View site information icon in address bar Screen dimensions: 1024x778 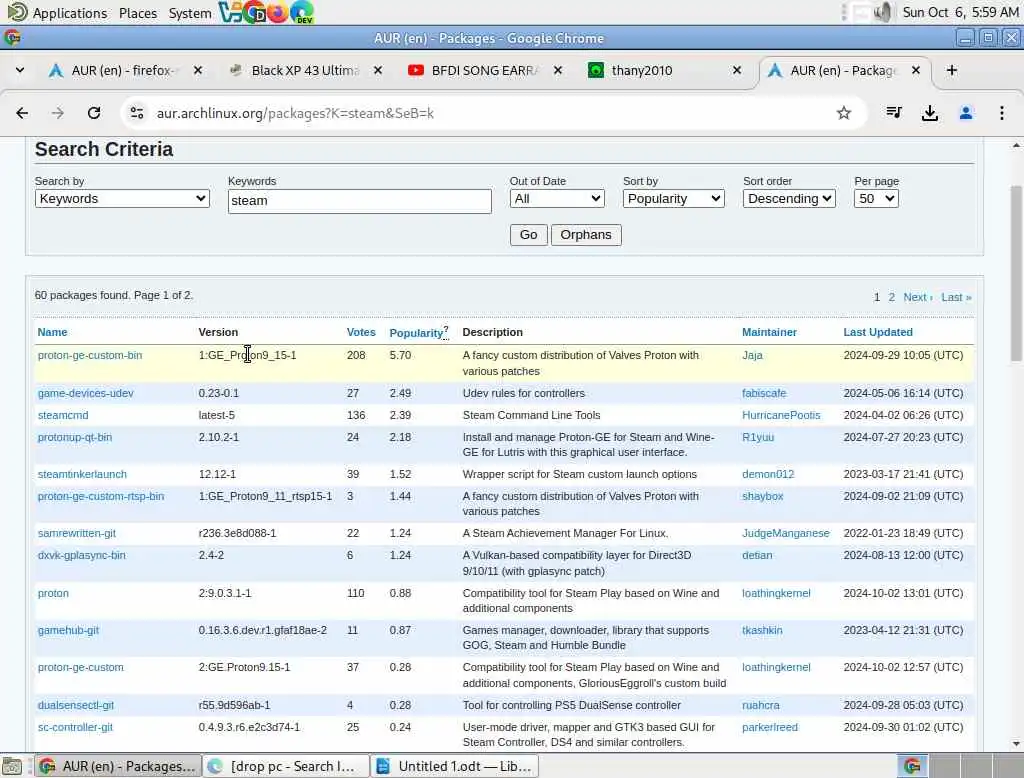point(136,113)
